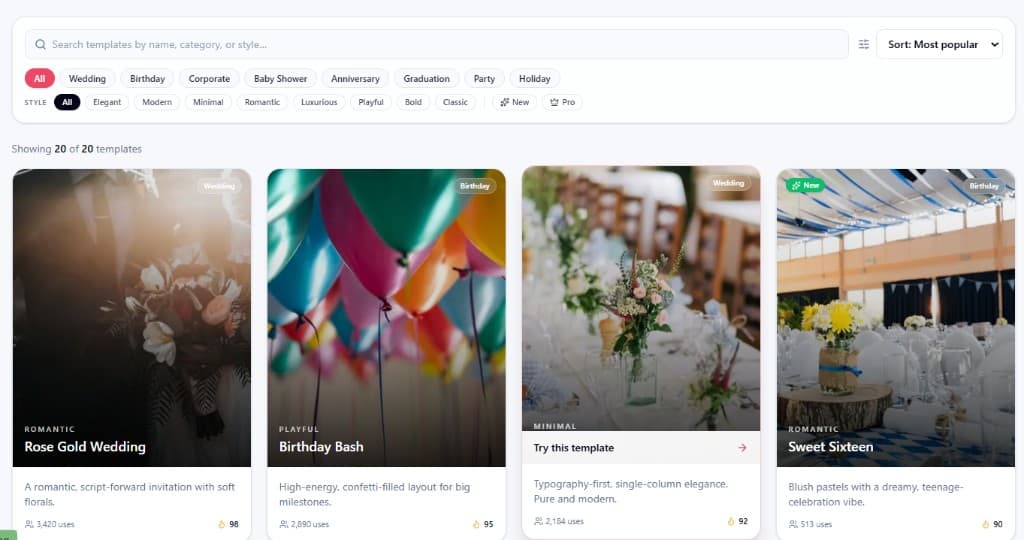Click the arrow icon on Try this template
Image resolution: width=1024 pixels, height=540 pixels.
point(742,448)
